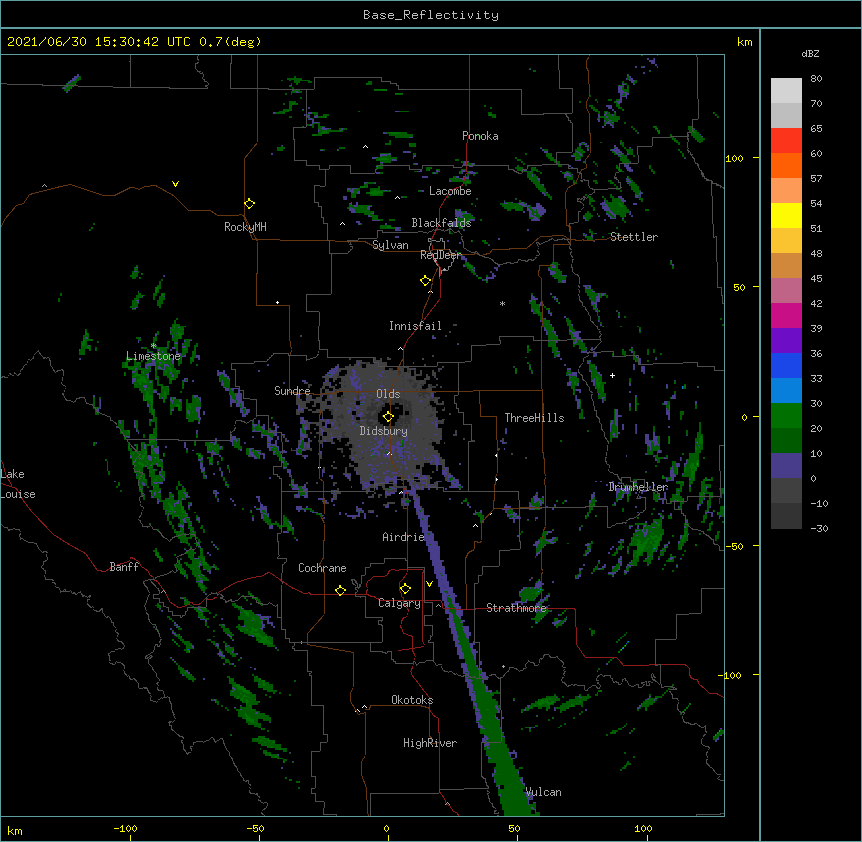
Task: Click the yellow diamond marker above RockyMH
Action: pos(250,204)
